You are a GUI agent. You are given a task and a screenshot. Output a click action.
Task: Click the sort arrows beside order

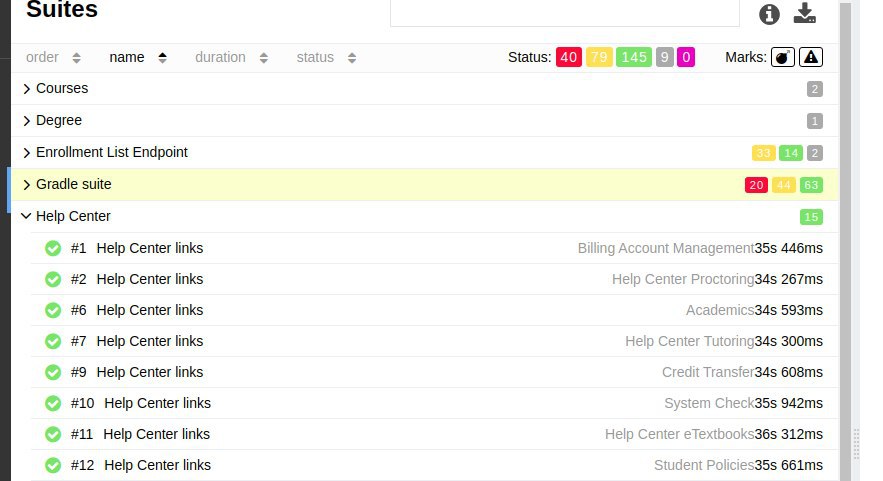coord(77,57)
